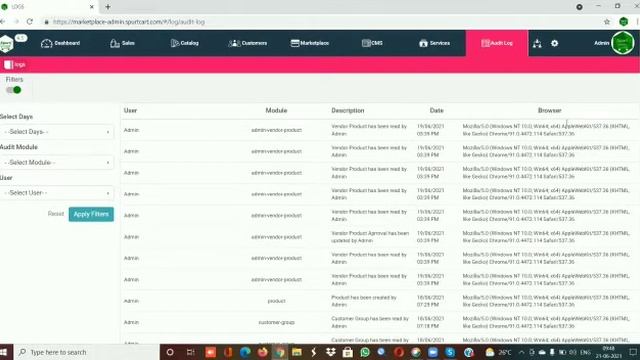Image resolution: width=640 pixels, height=360 pixels.
Task: Click the taskbar clock and date
Action: tap(609, 352)
